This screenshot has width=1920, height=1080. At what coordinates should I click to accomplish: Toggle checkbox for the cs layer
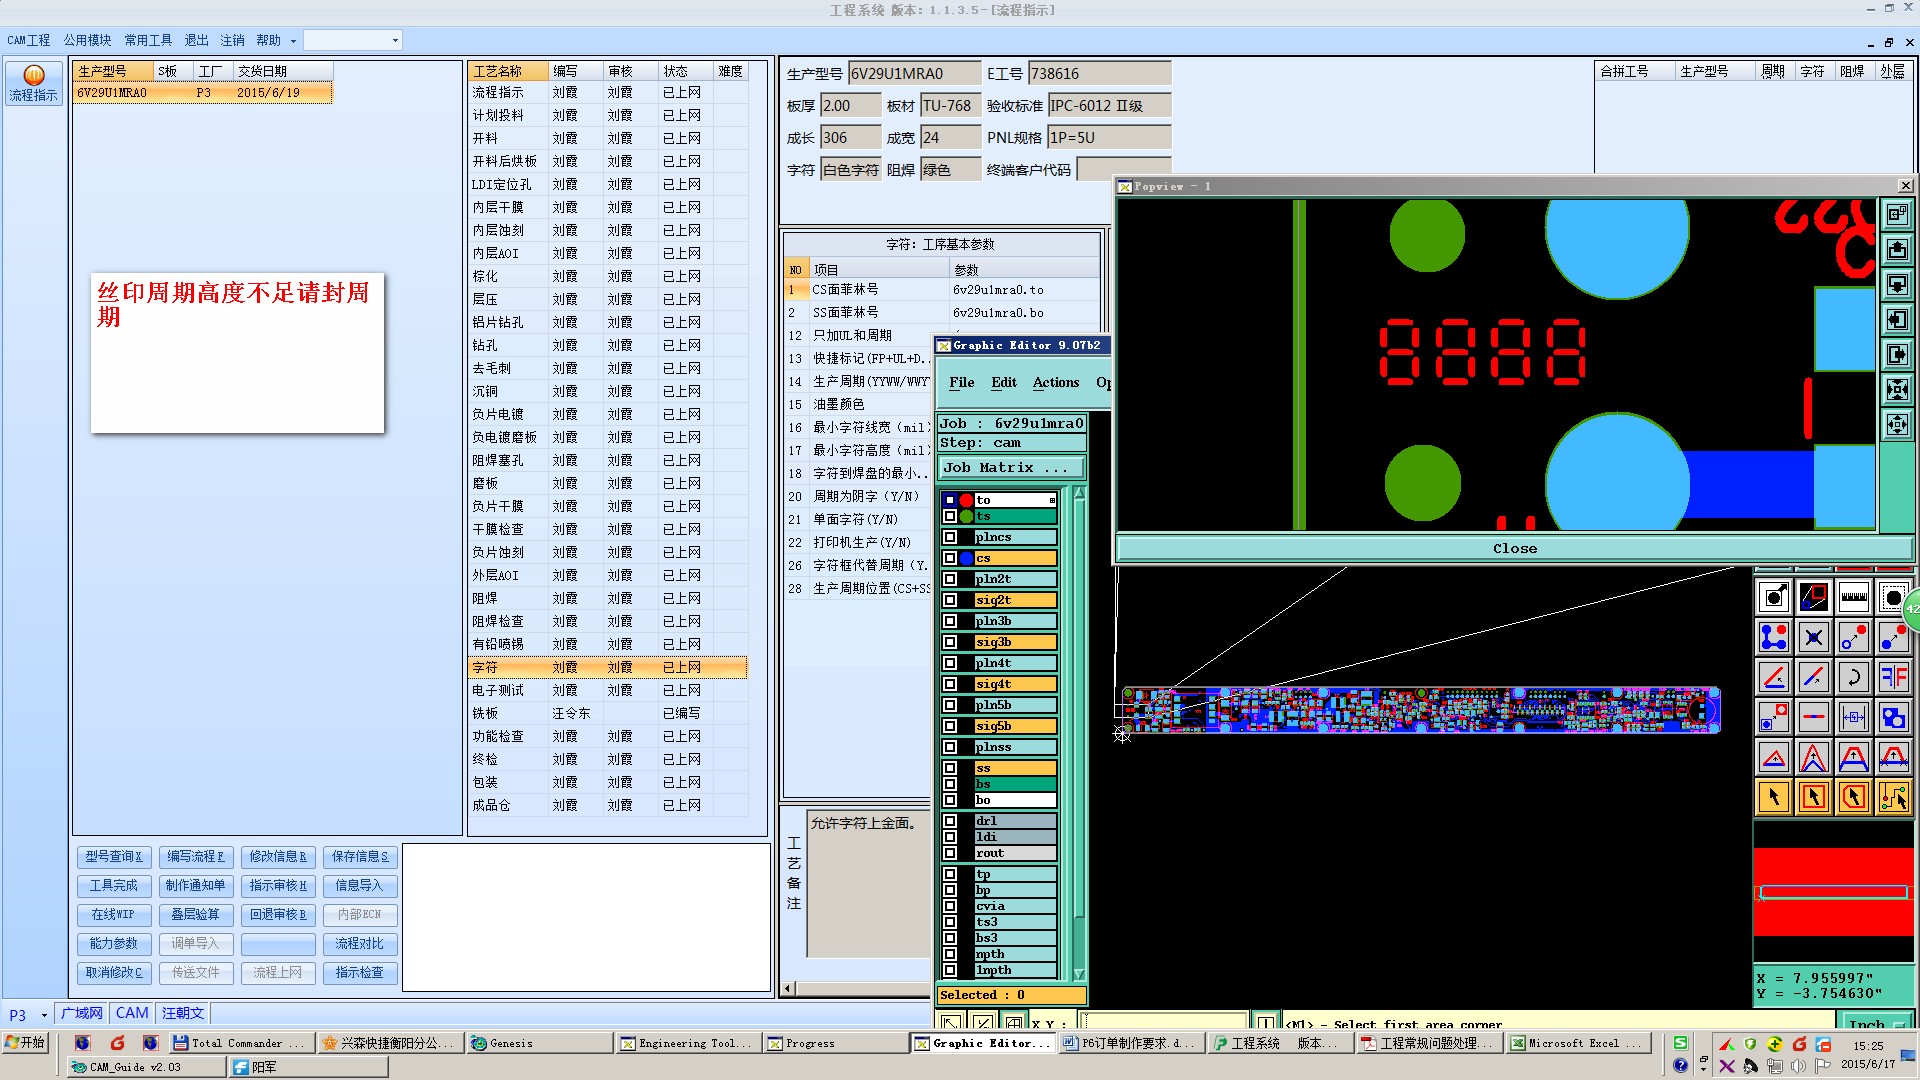950,558
